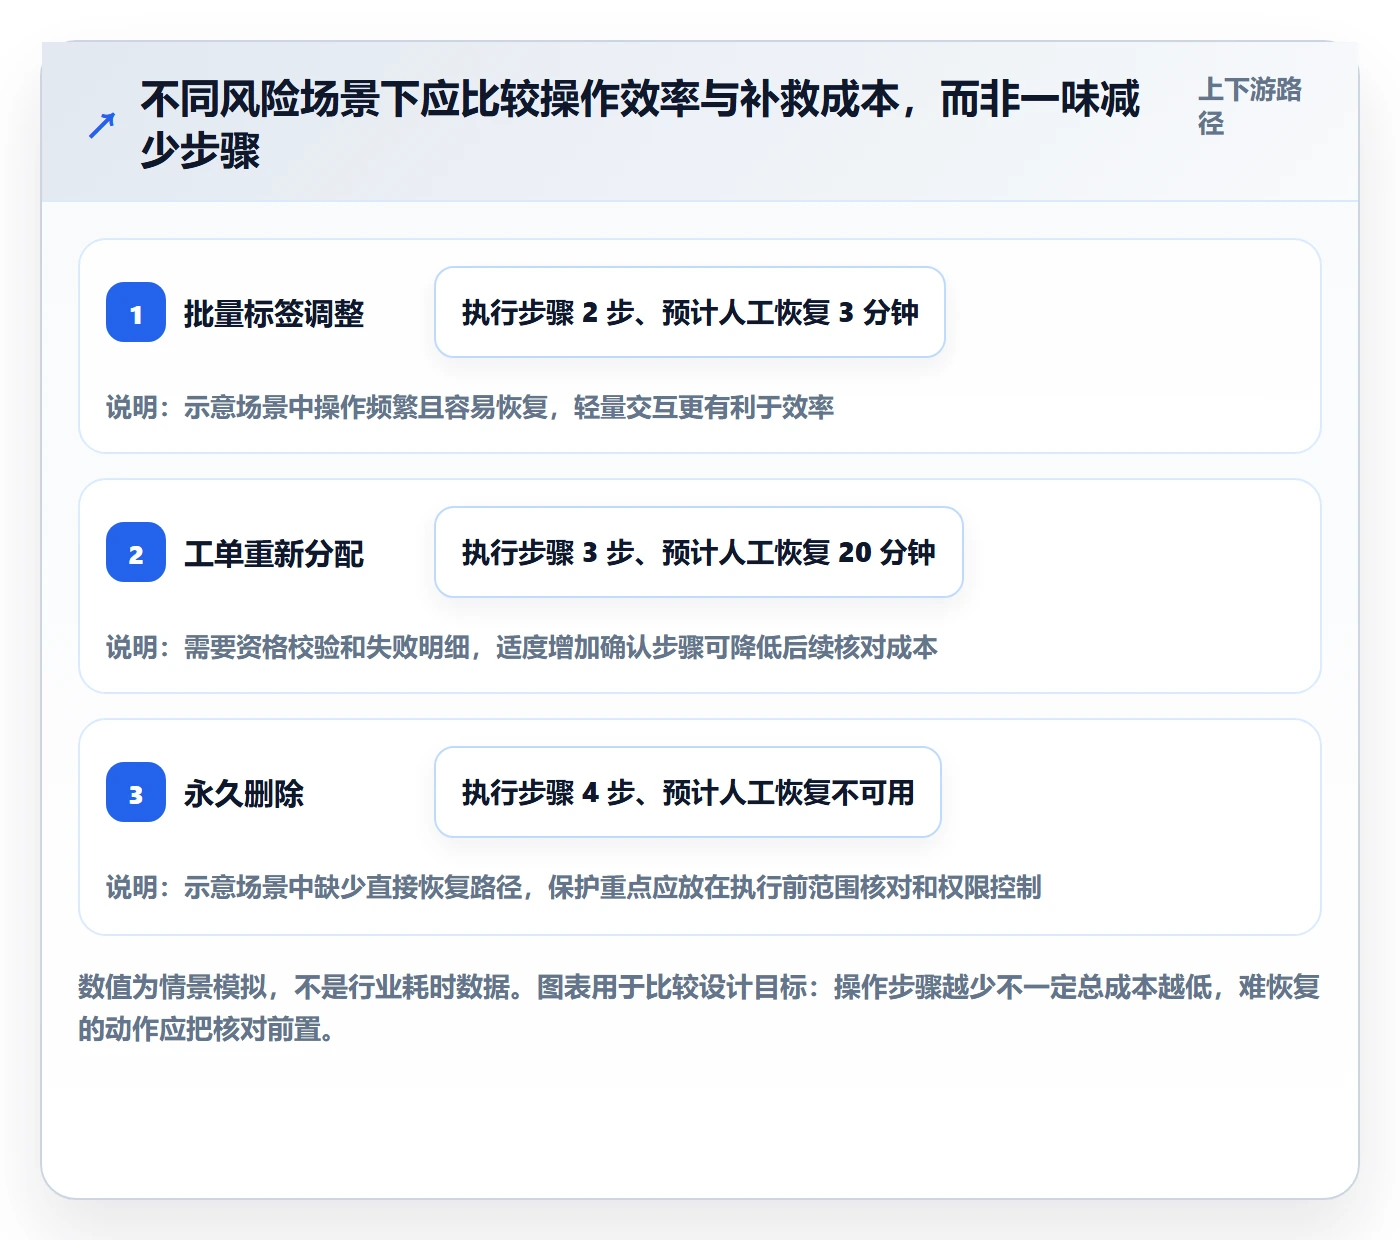
Task: Click the note about 缺少直接恢复路径
Action: (x=574, y=887)
